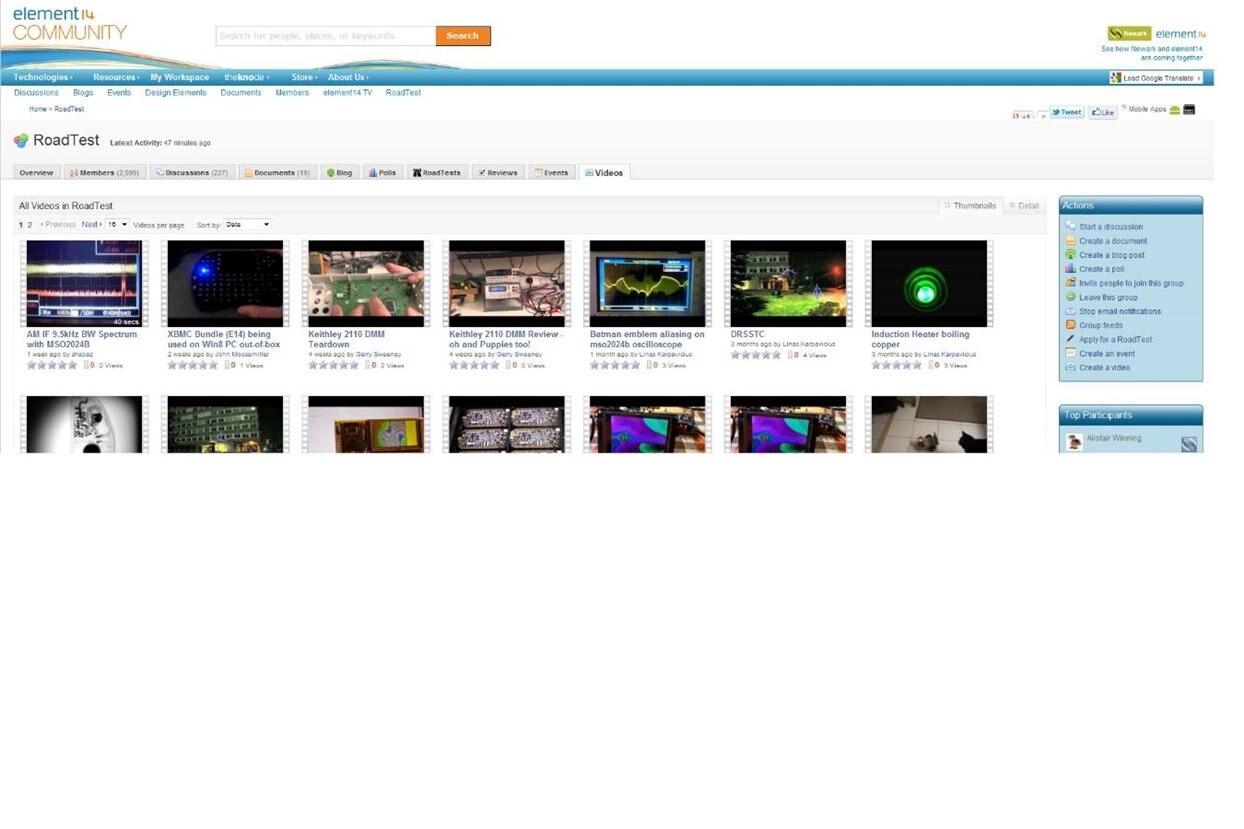Image resolution: width=1244 pixels, height=829 pixels.
Task: Open the Keithley 2110 DMM Teardown thumbnail
Action: coord(366,283)
